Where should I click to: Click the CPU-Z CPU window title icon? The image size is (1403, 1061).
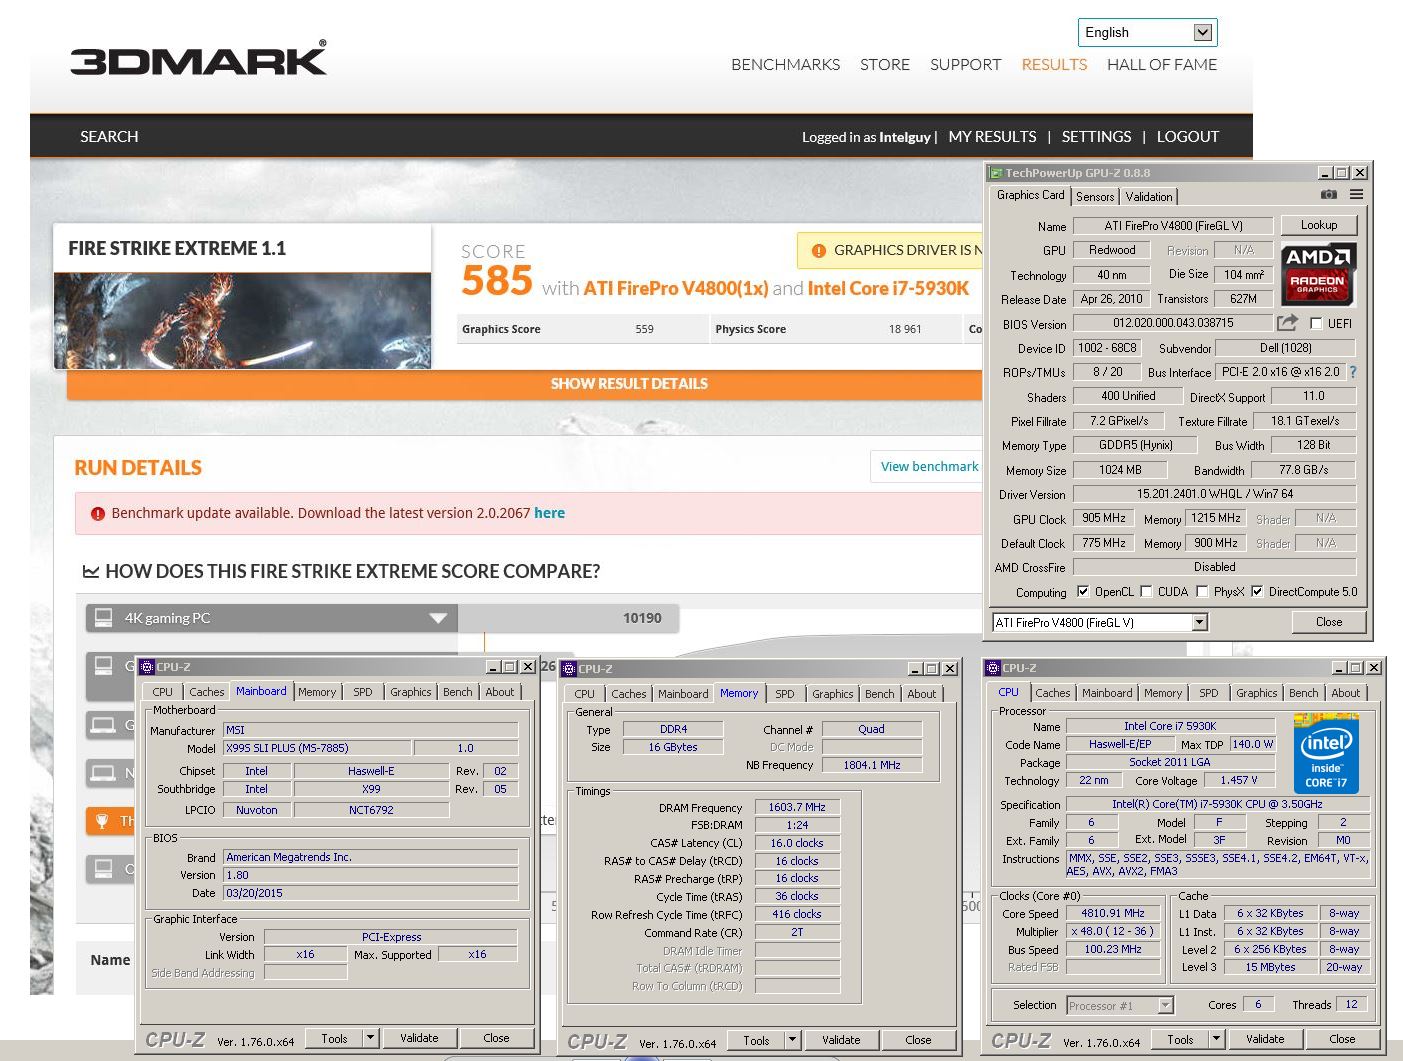point(993,668)
